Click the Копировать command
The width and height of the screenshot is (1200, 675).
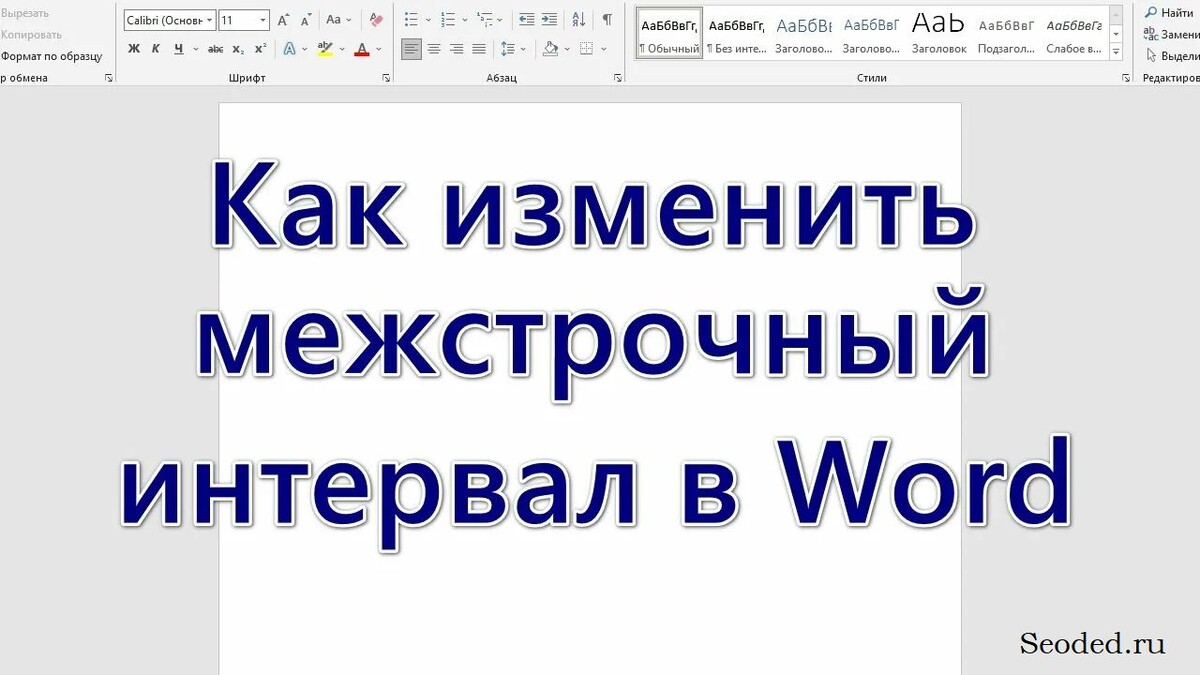[31, 34]
